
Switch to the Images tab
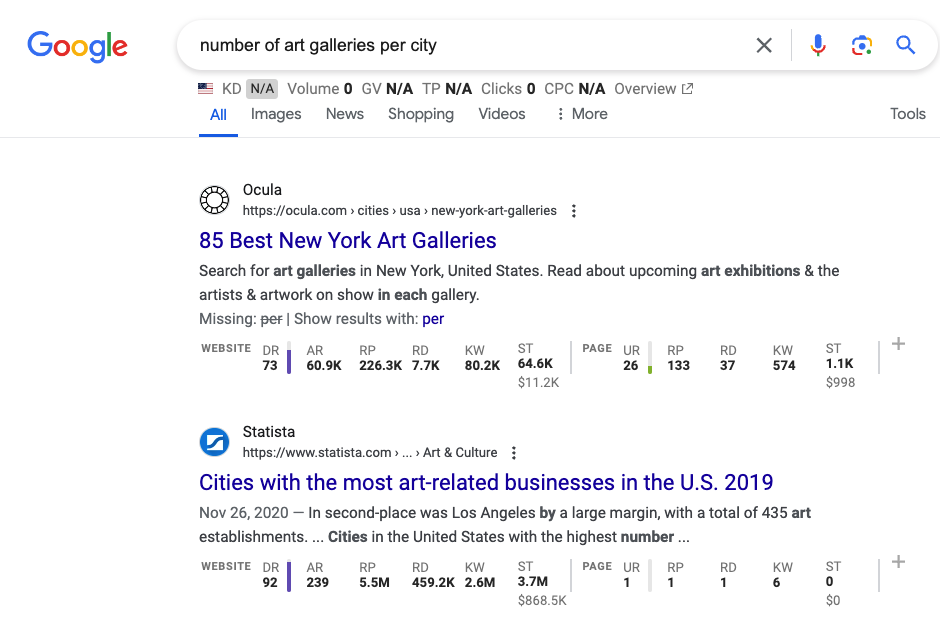[x=276, y=114]
